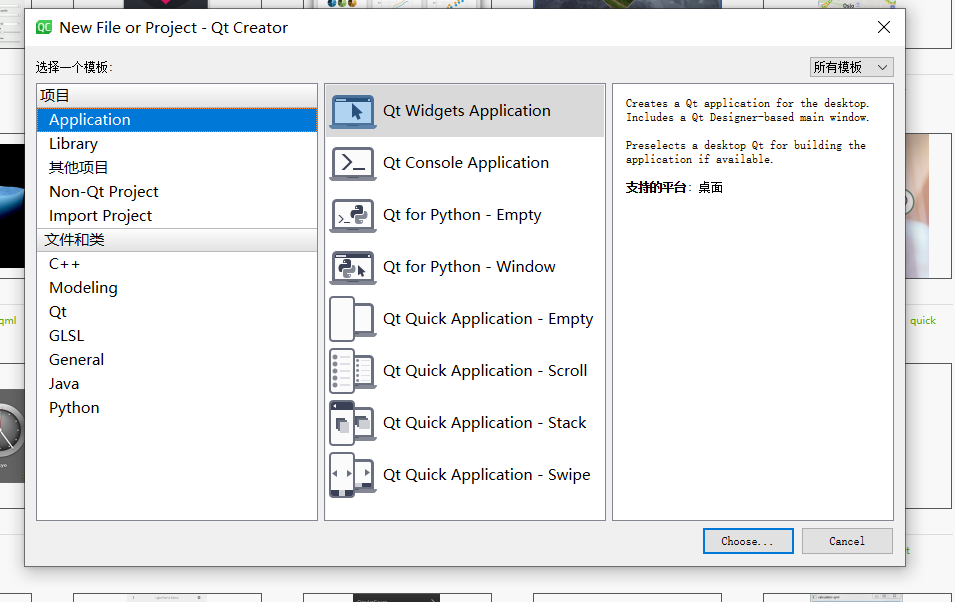Select the Qt Console Application terminal icon
The image size is (955, 602).
point(353,163)
